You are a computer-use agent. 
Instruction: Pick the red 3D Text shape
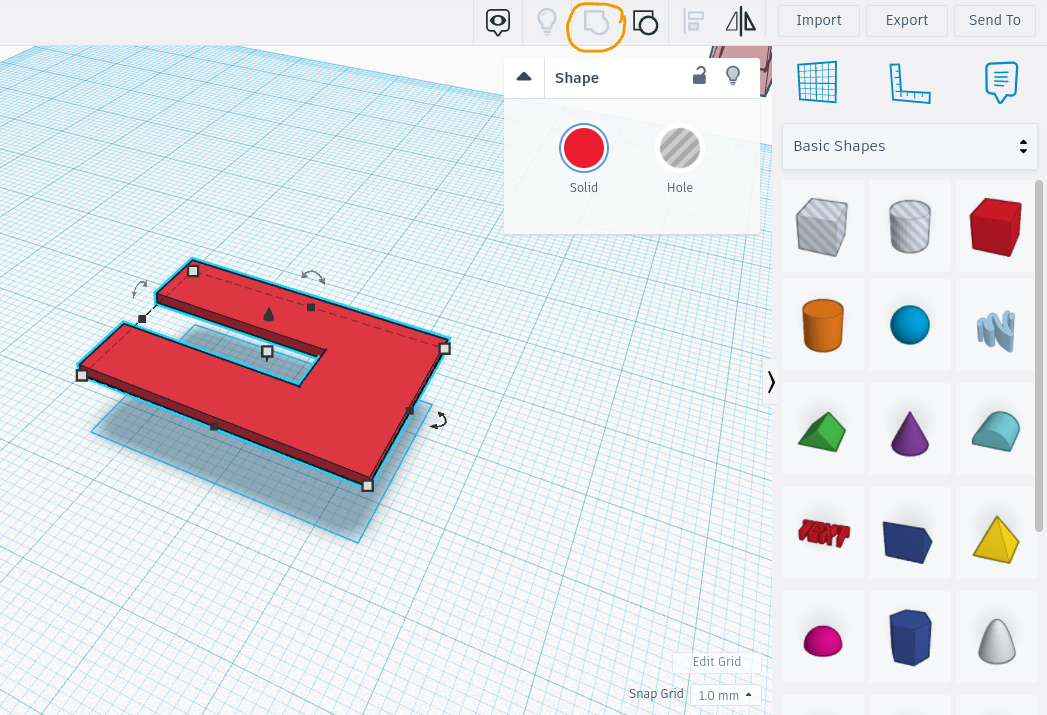coord(823,533)
